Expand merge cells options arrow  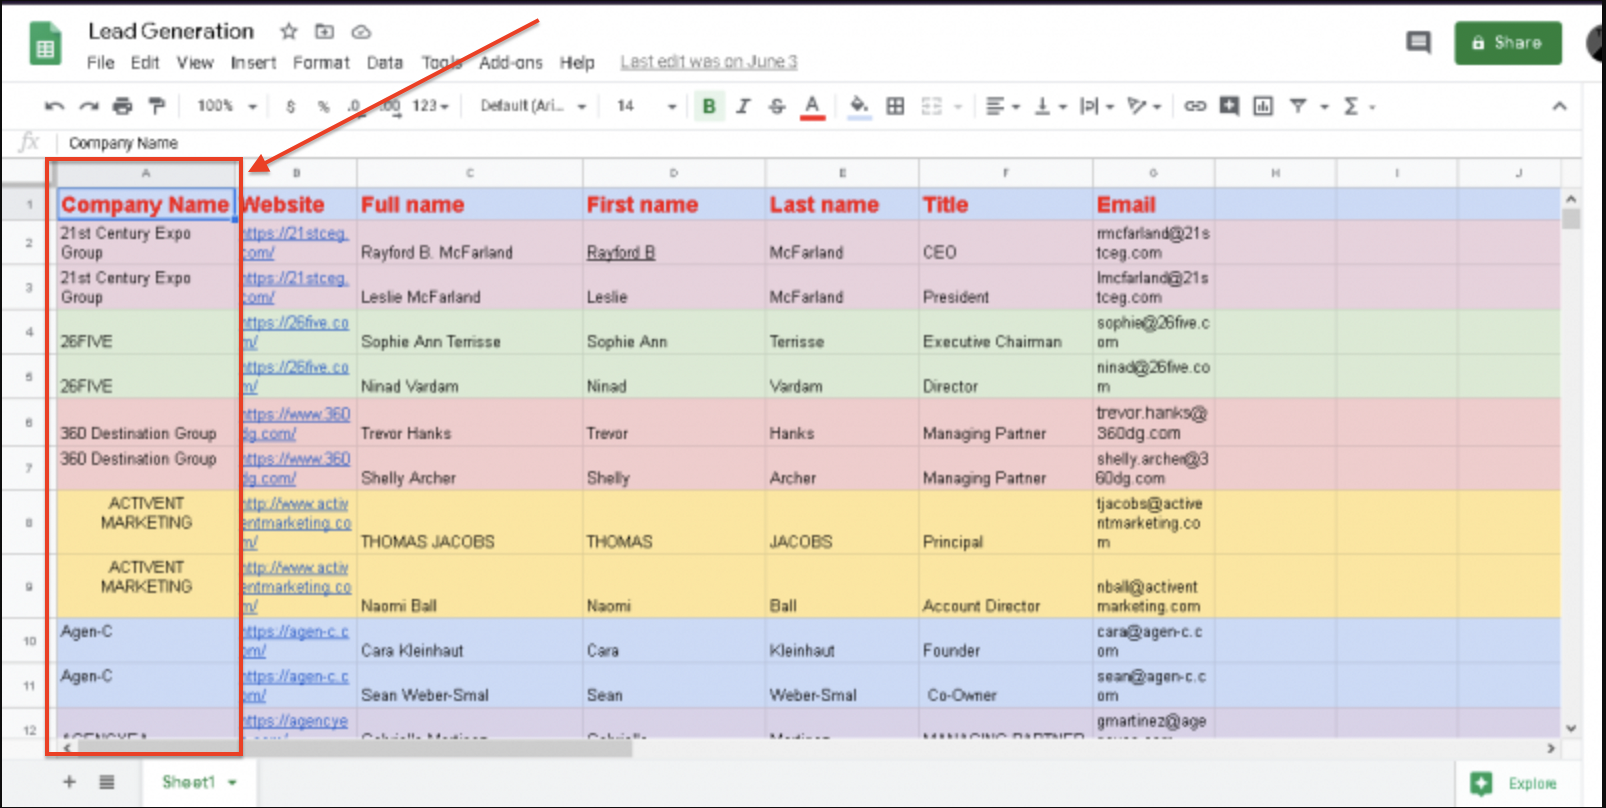point(958,106)
